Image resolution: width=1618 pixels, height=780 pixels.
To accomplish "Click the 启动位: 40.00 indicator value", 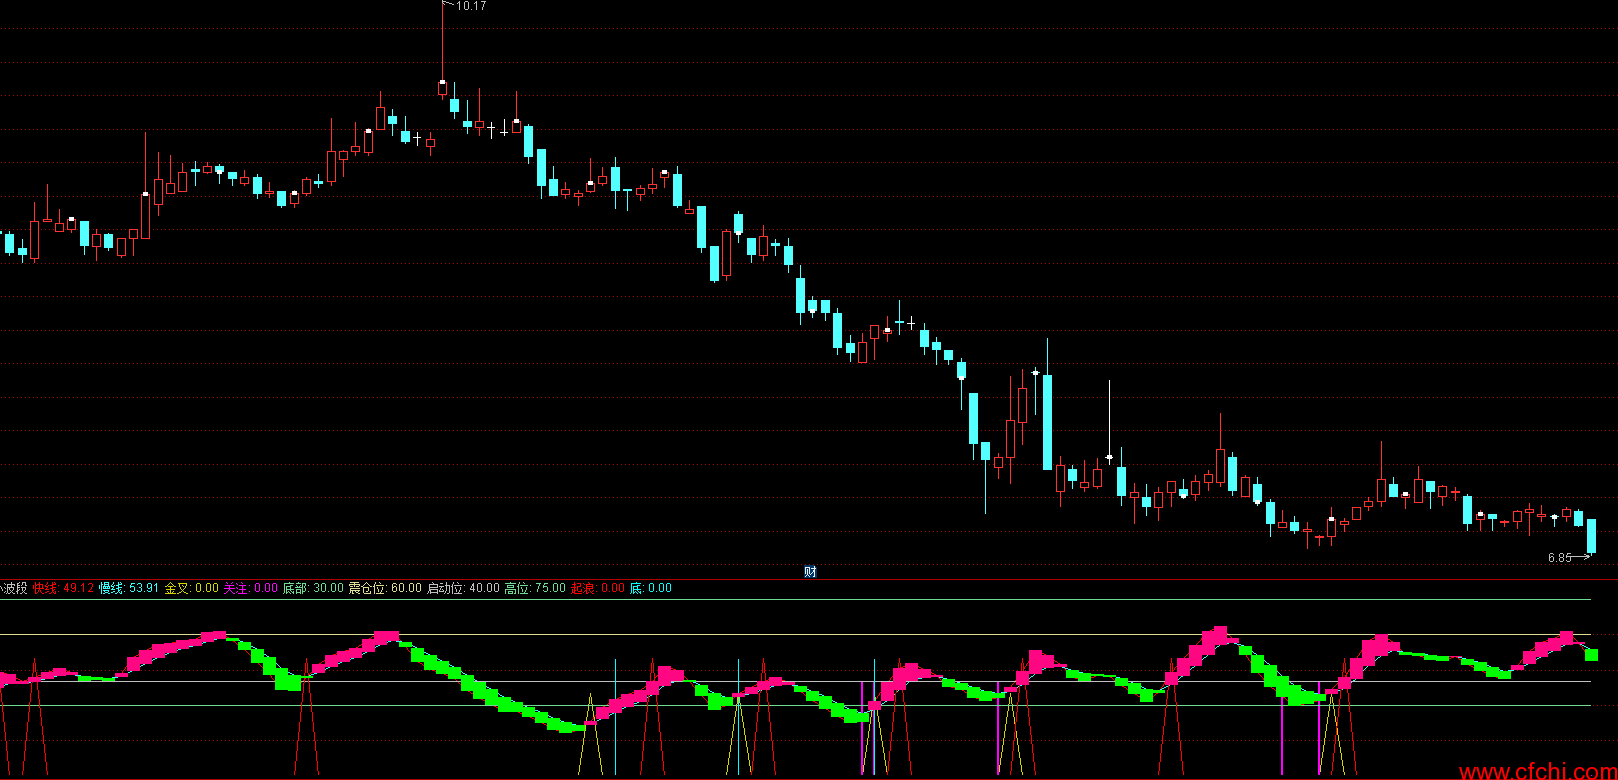I will (x=463, y=588).
